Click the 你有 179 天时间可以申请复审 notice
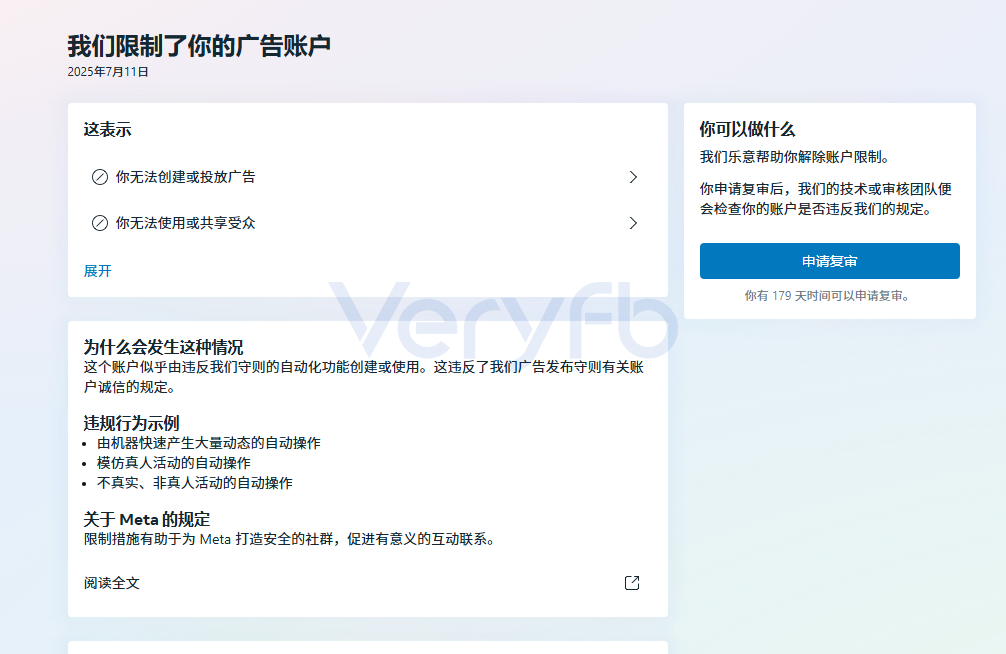The width and height of the screenshot is (1006, 654). tap(827, 296)
